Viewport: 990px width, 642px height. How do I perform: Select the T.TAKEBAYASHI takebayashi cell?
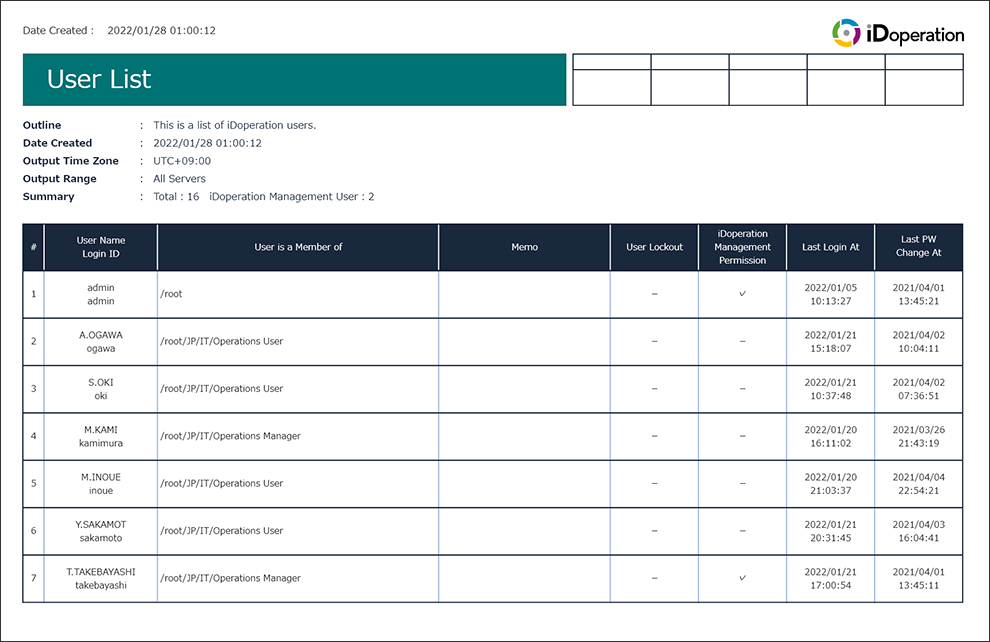click(x=100, y=578)
